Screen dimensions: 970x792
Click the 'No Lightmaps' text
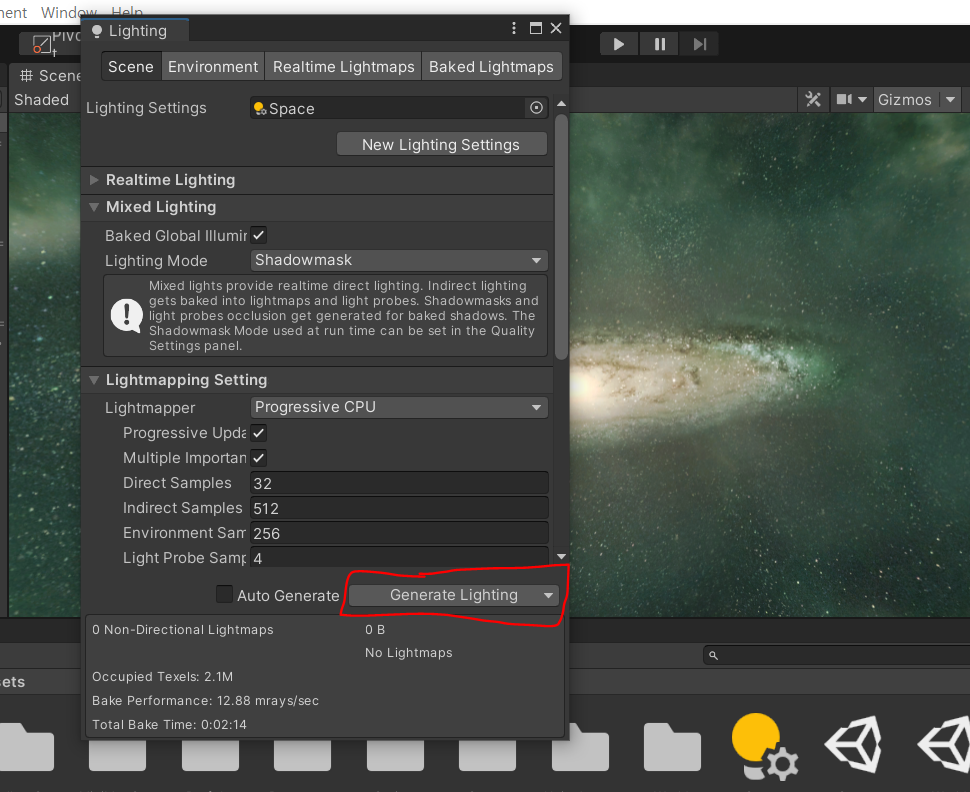(408, 653)
